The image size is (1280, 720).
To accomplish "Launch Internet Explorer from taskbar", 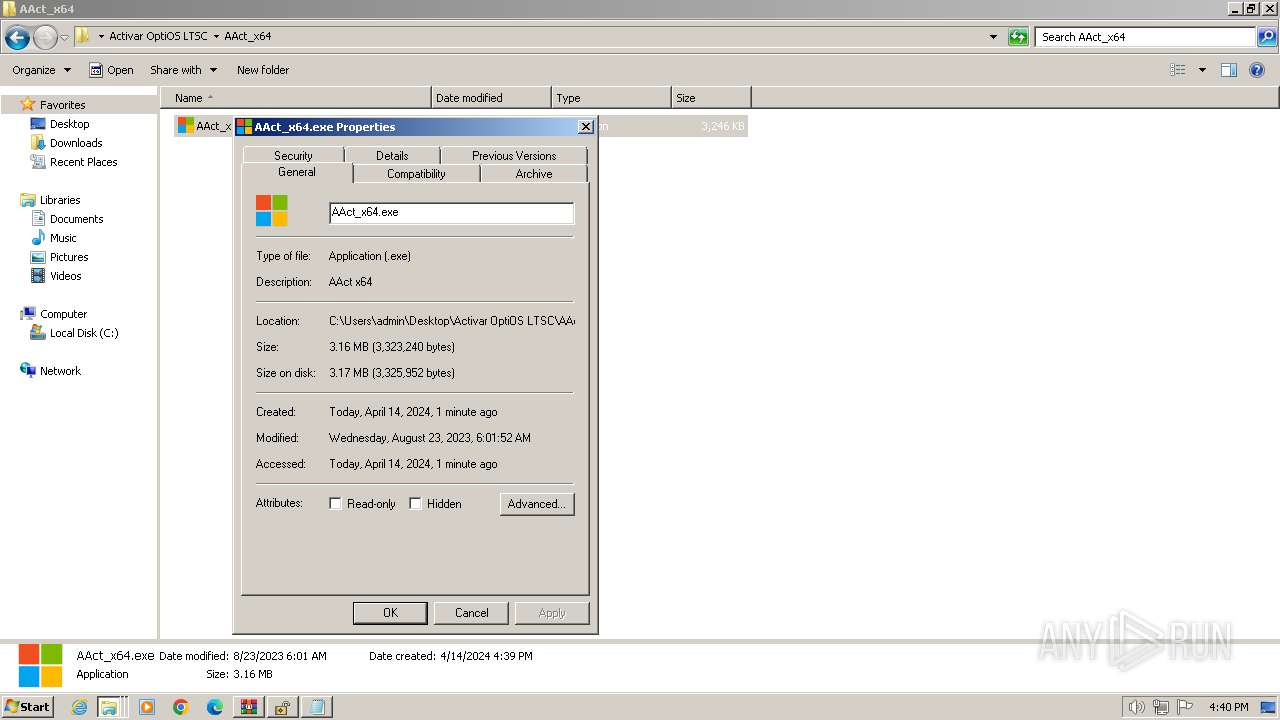I will tap(80, 707).
